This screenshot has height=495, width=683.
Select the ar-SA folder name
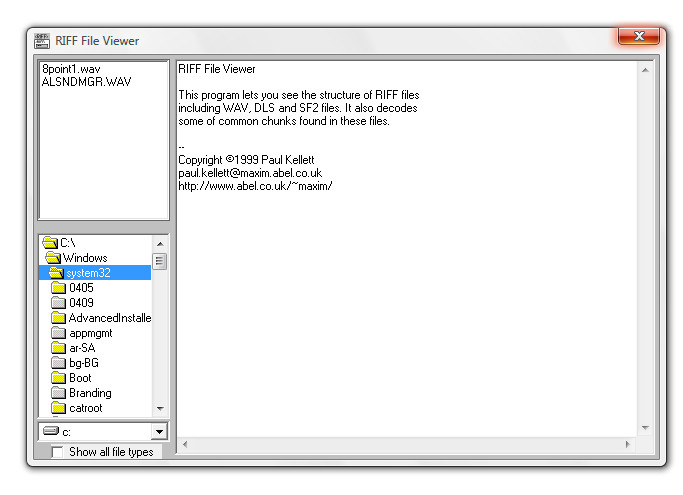click(82, 348)
